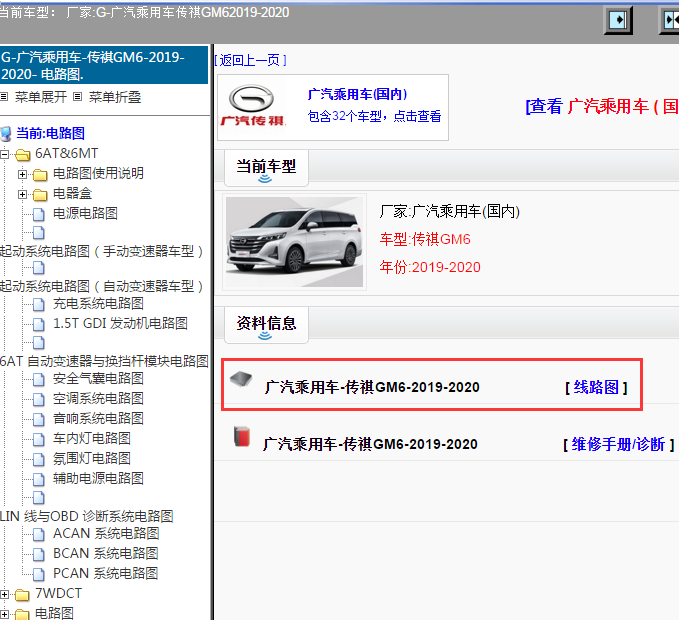The height and width of the screenshot is (620, 679).
Task: Open the 车内灯电路图 entry
Action: 92,438
